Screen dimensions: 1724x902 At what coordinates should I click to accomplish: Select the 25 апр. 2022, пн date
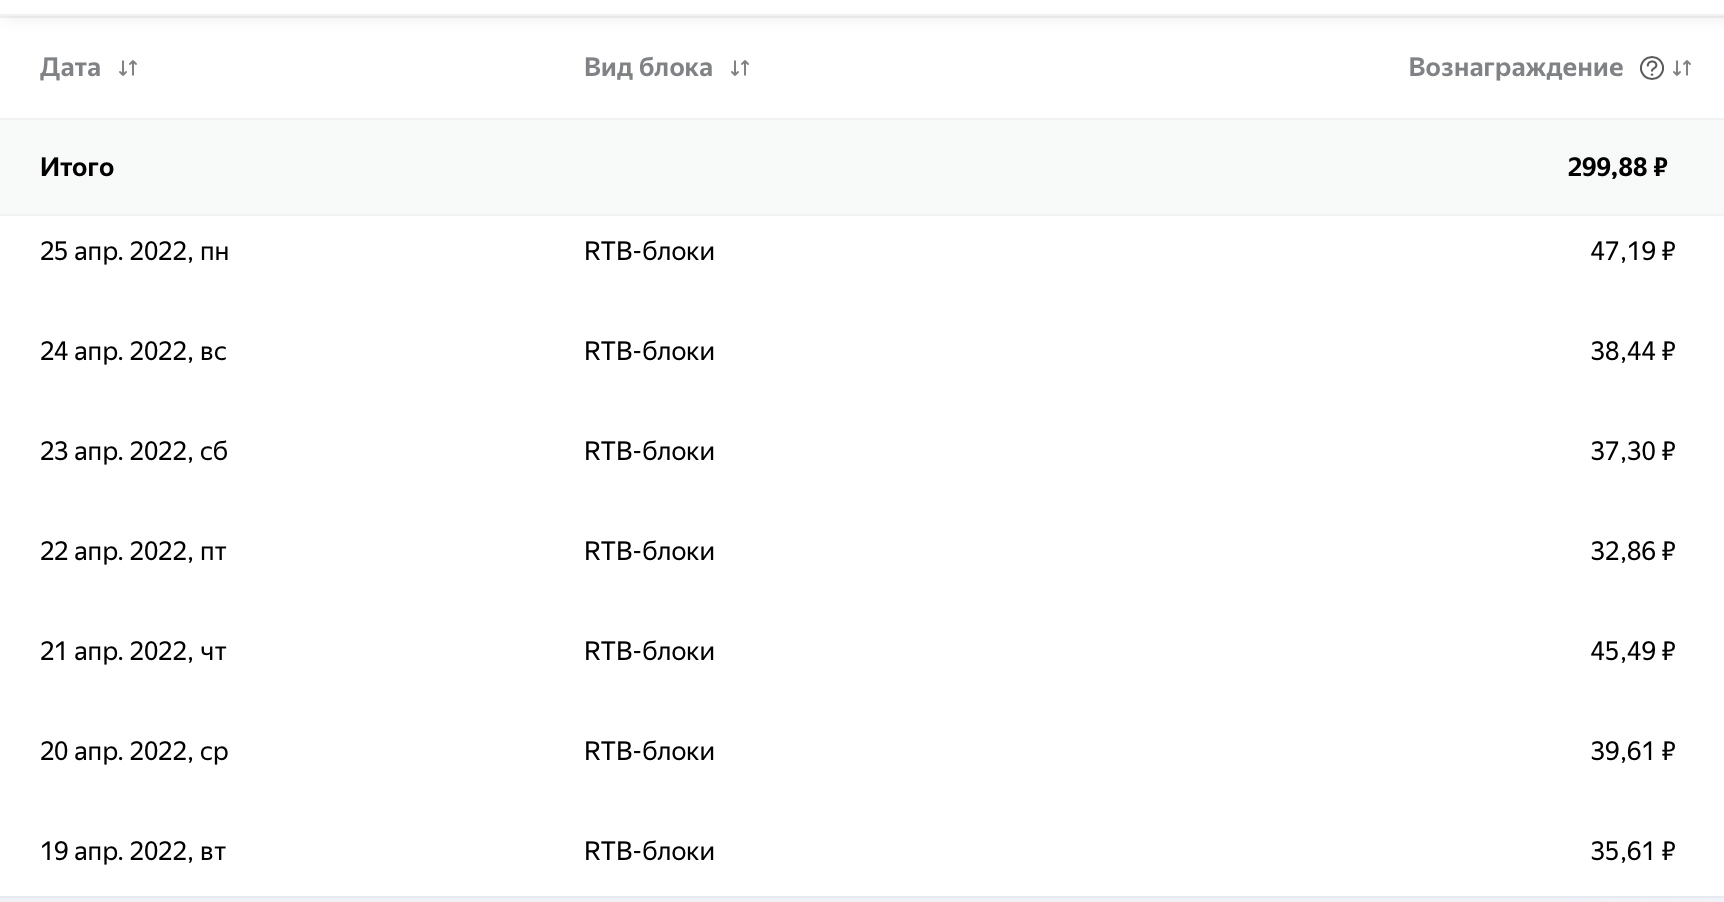[x=134, y=251]
